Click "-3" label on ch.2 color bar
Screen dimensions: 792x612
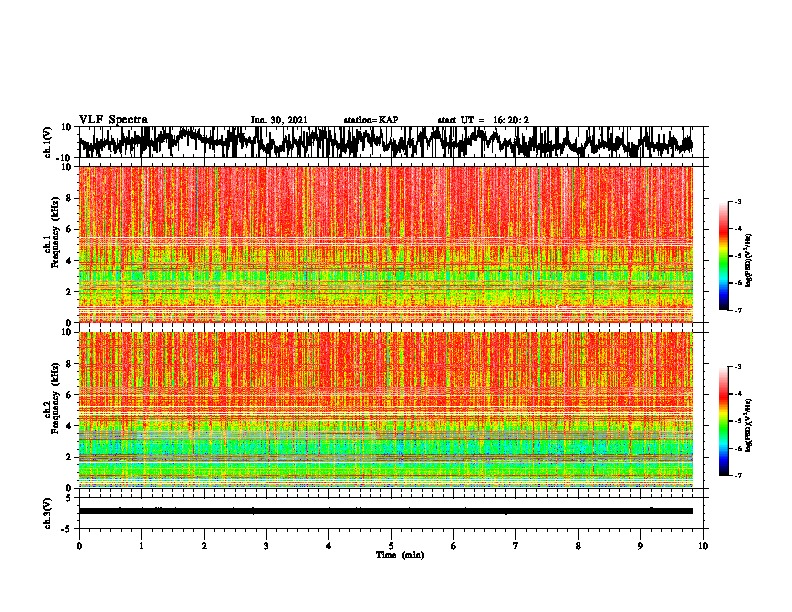[737, 367]
